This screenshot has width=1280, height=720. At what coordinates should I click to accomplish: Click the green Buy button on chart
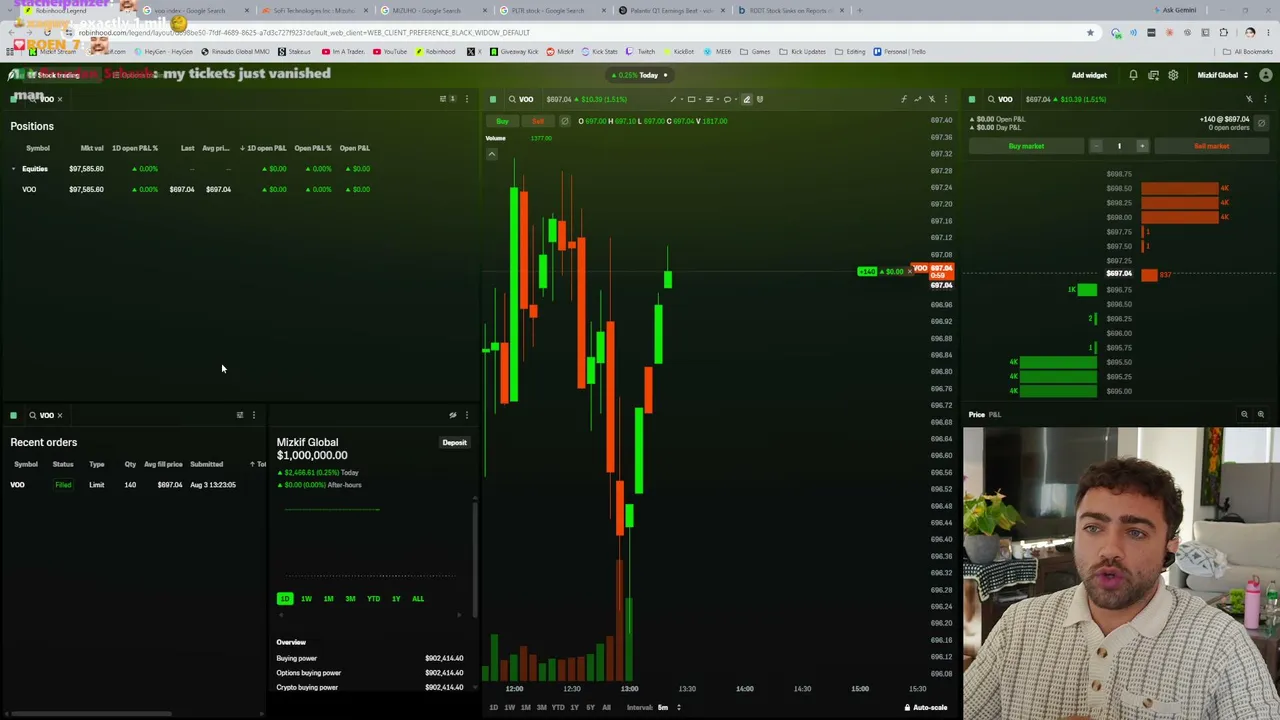[503, 121]
